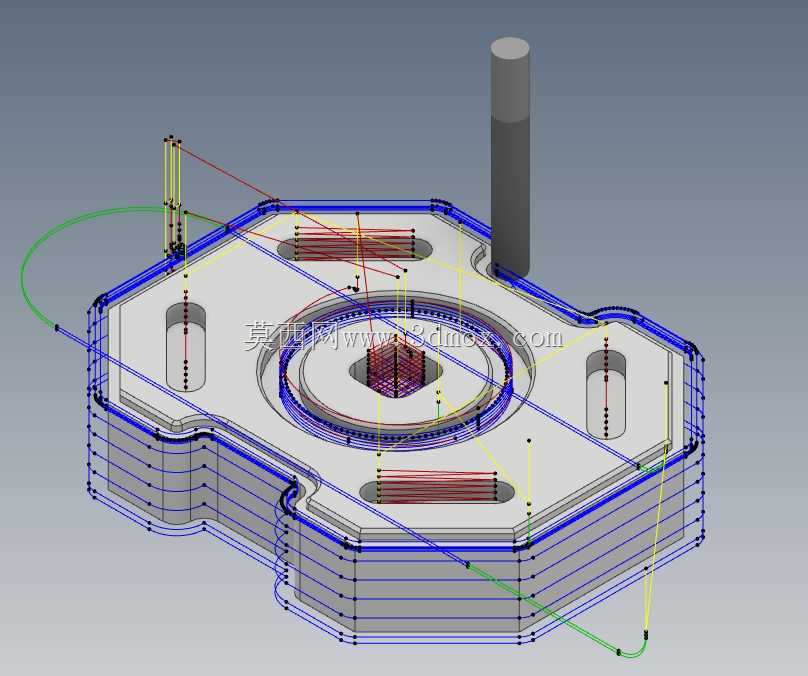808x676 pixels.
Task: Select the lower horizontal slot pocket
Action: [x=437, y=492]
